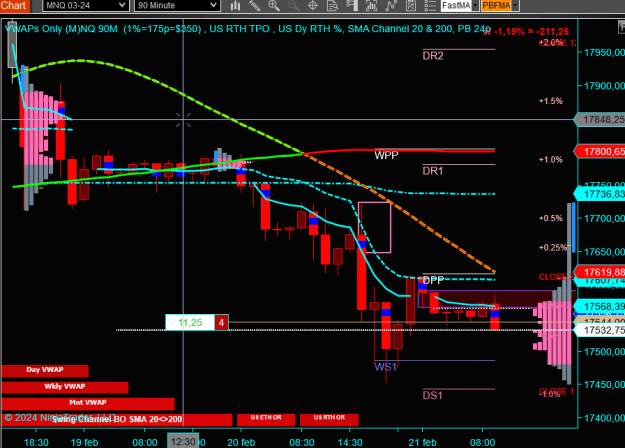The height and width of the screenshot is (448, 625).
Task: Open the bar type chart style icon
Action: (x=235, y=5)
